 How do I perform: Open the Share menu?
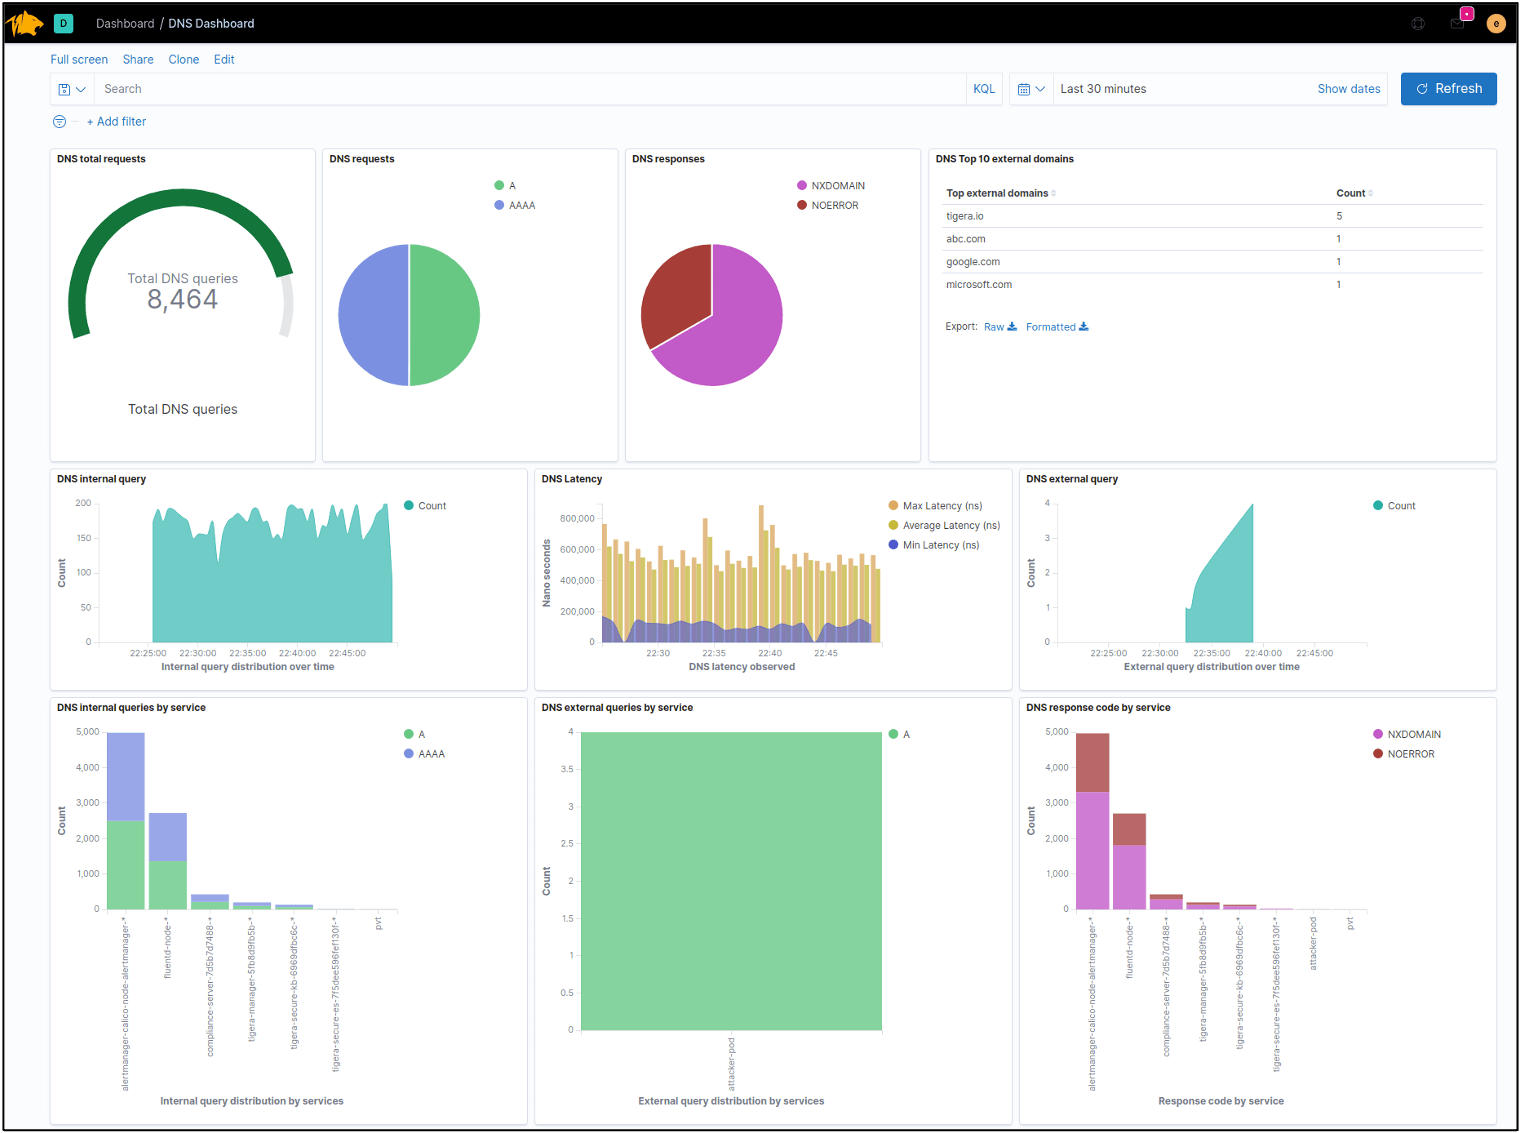[x=138, y=60]
